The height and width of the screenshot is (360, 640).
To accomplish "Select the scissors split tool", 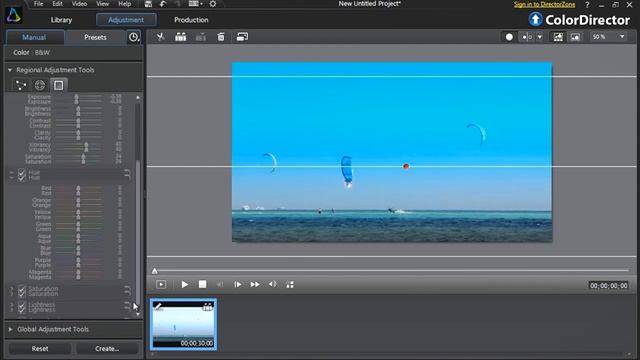I will tap(161, 37).
